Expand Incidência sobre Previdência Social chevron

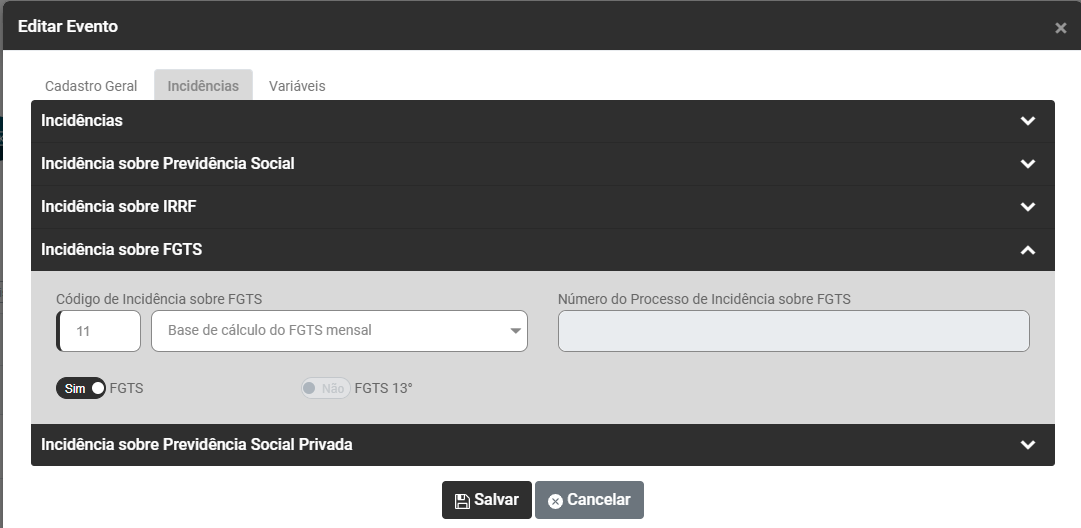1027,164
